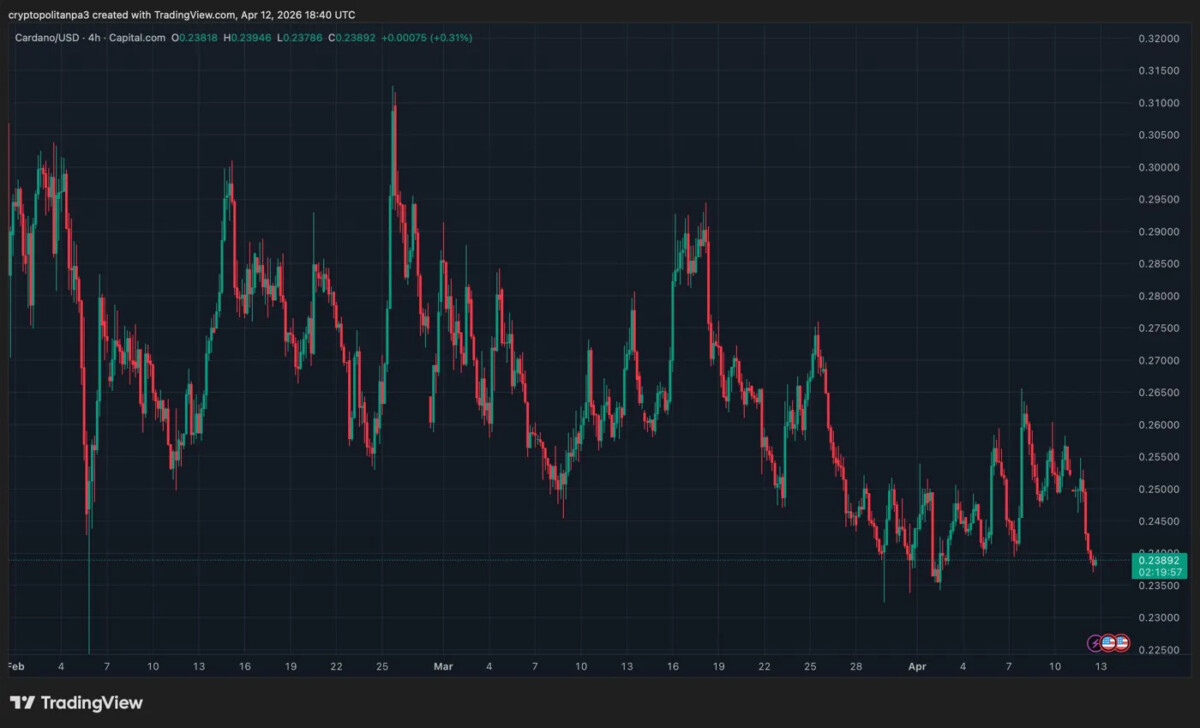Viewport: 1200px width, 728px height.
Task: Click the Mar label on time axis
Action: coord(443,666)
